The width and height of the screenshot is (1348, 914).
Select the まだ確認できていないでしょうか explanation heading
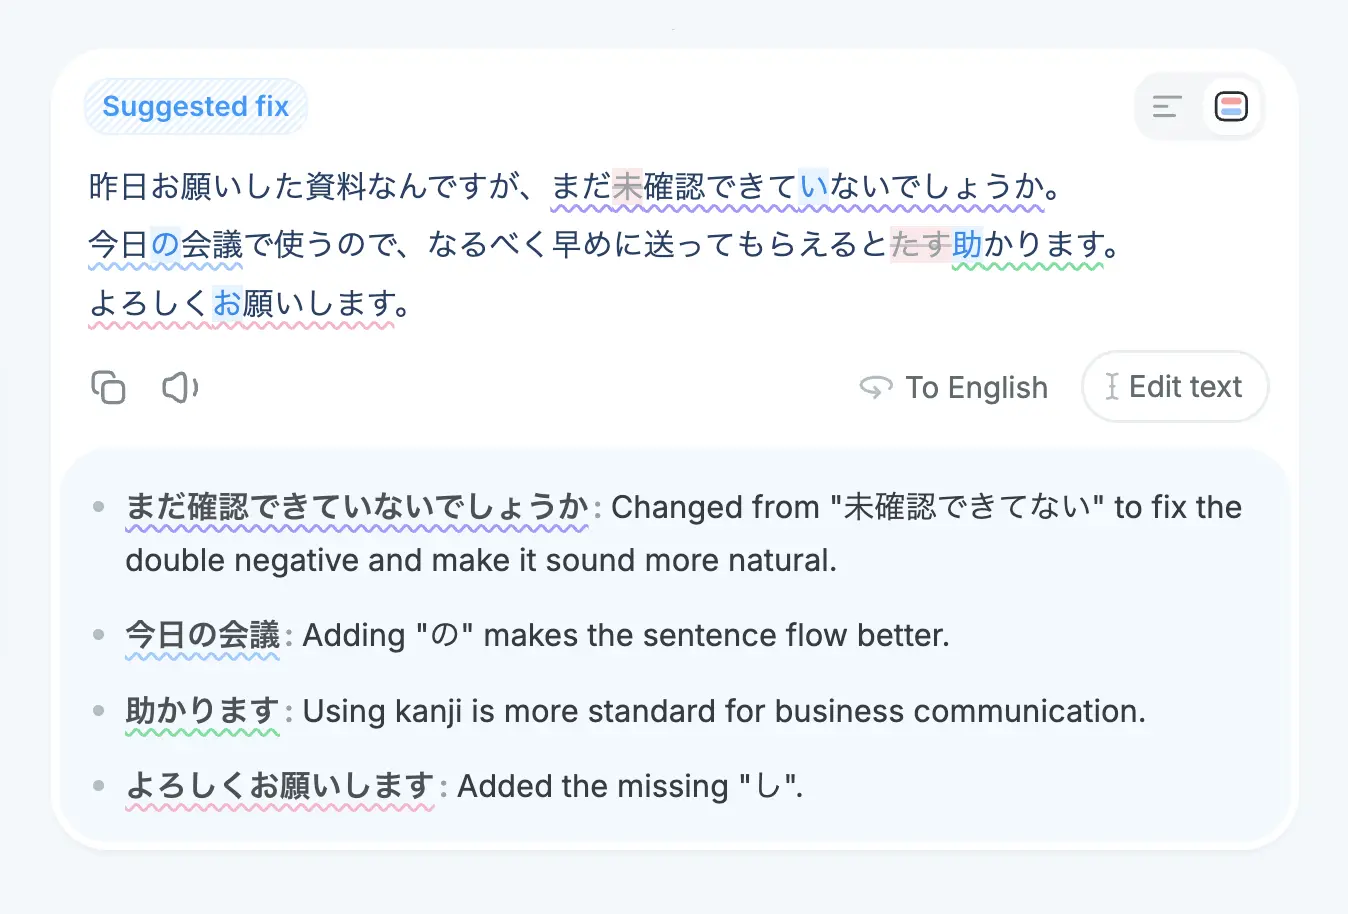pyautogui.click(x=357, y=507)
